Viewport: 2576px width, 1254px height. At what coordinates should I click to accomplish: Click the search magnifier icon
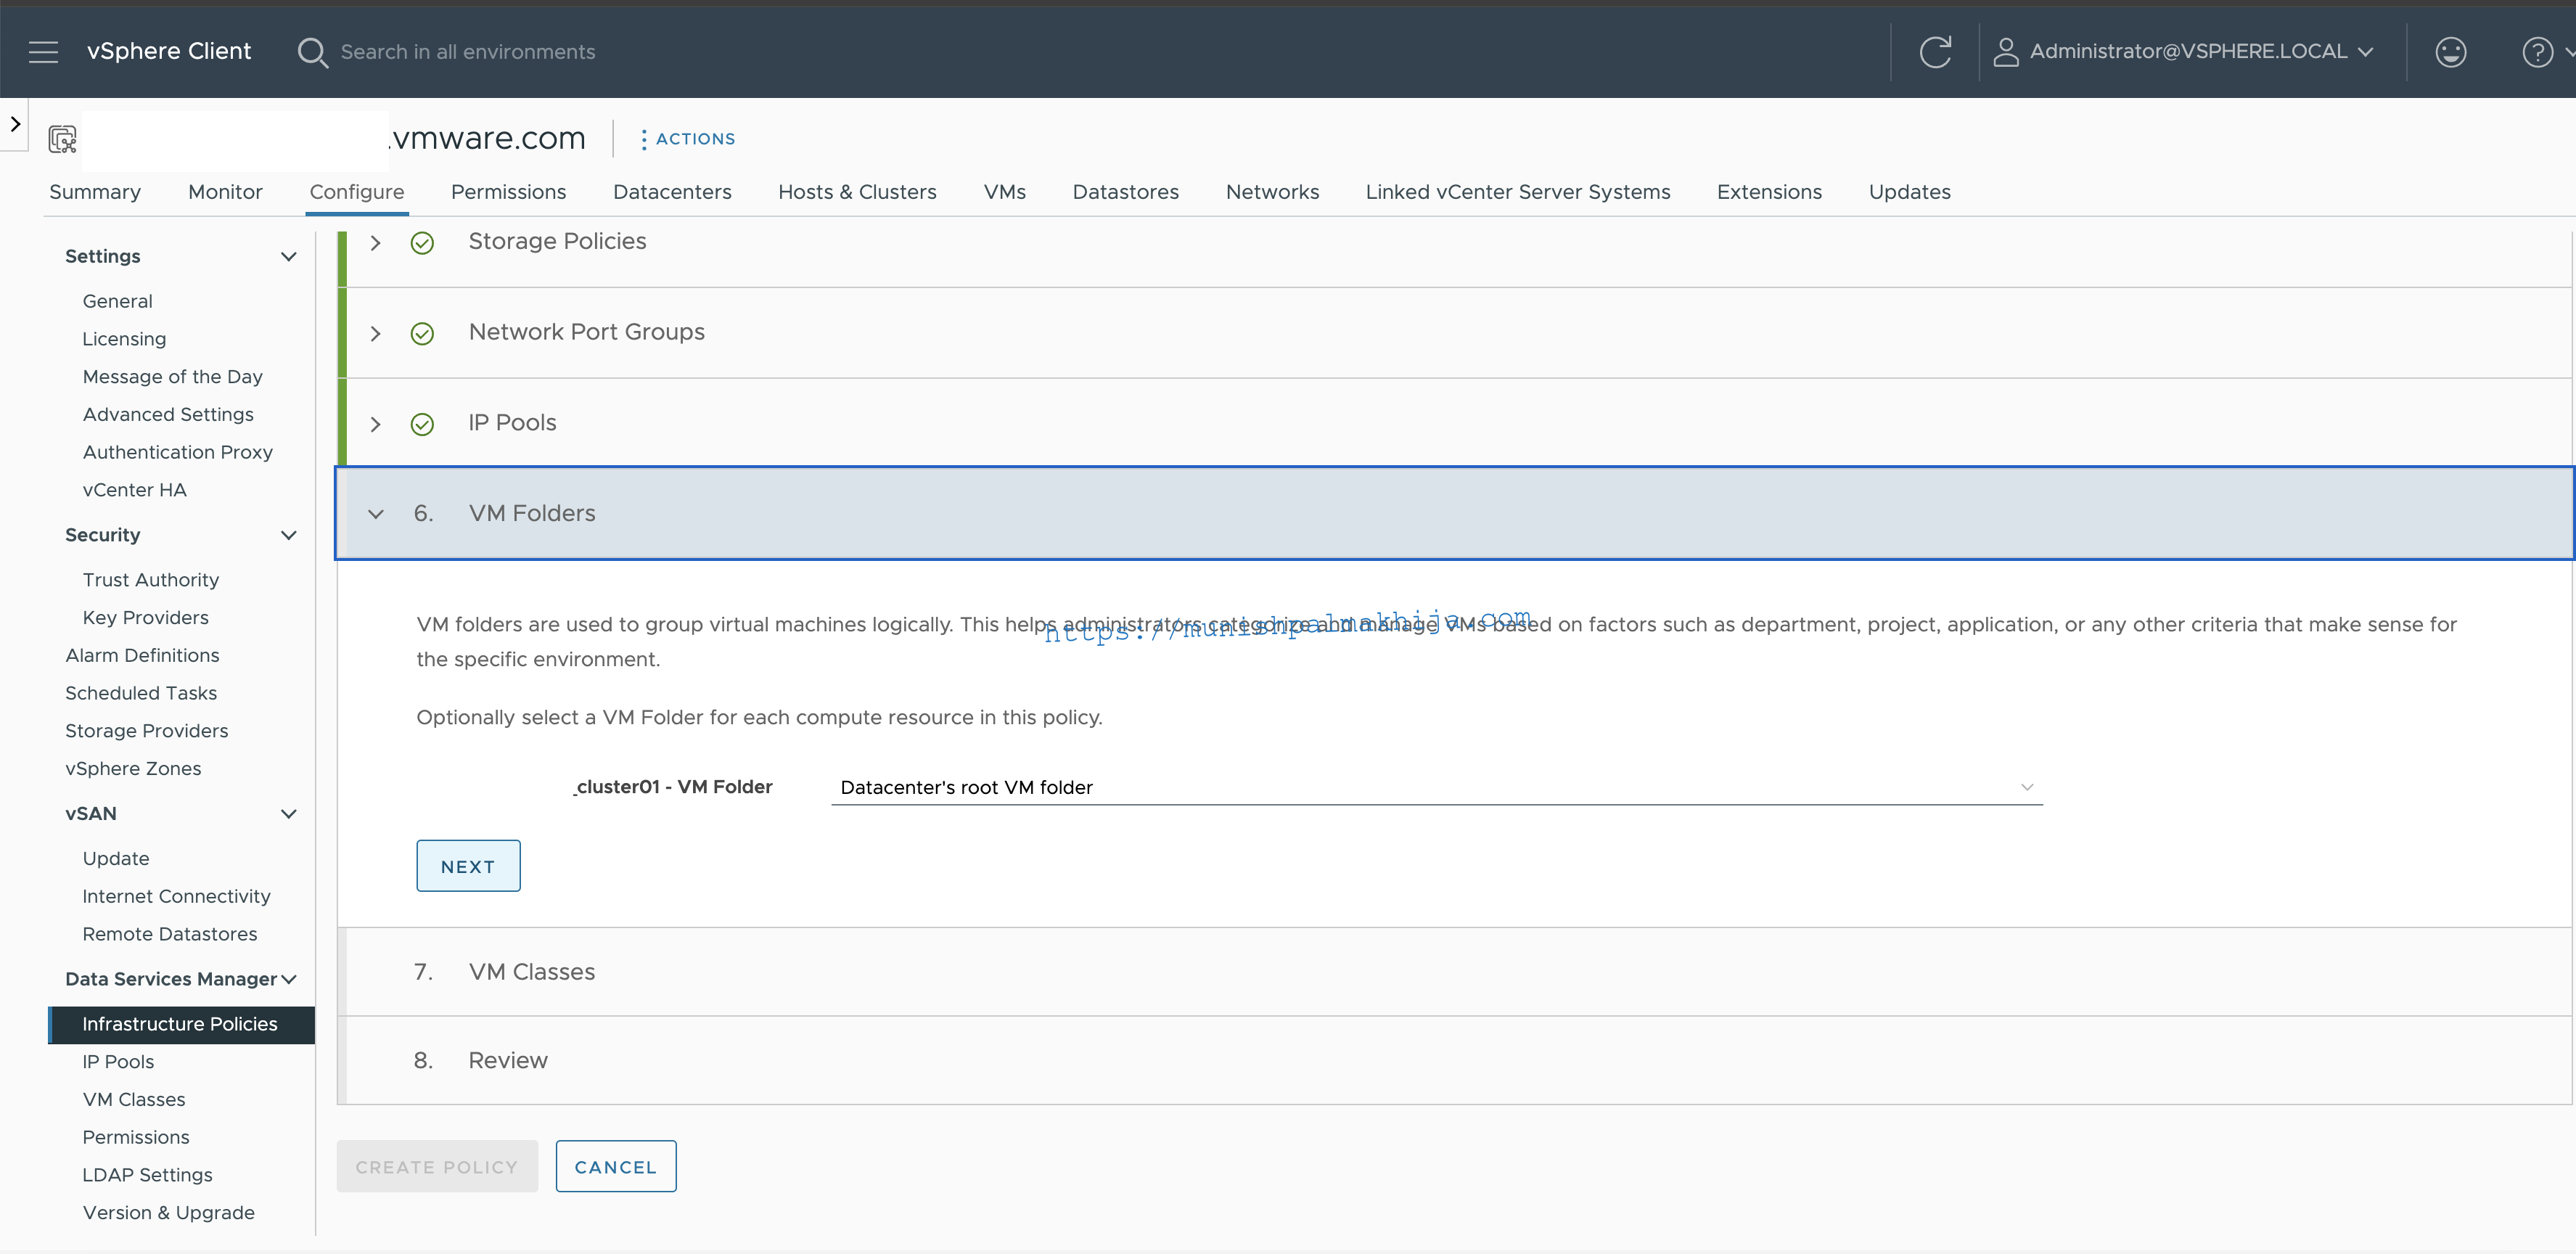312,52
